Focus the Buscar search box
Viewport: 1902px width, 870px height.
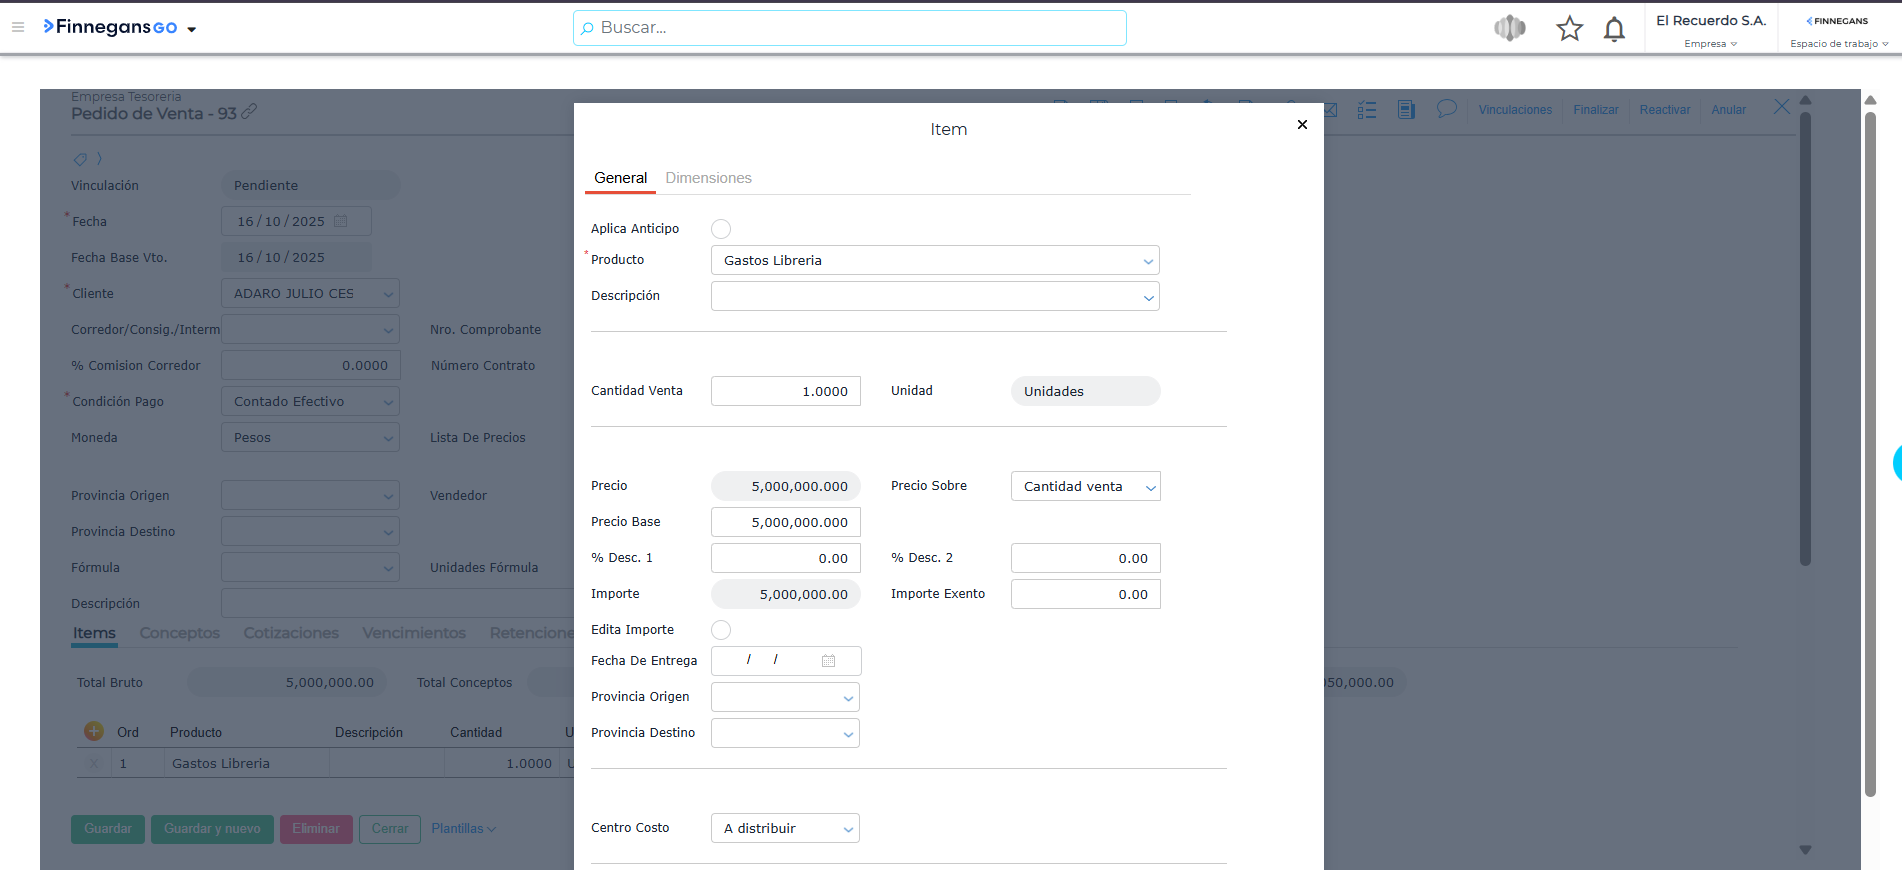[850, 28]
